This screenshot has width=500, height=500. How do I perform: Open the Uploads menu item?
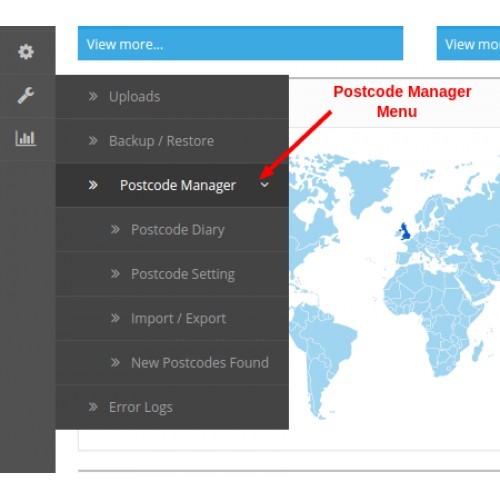click(172, 97)
